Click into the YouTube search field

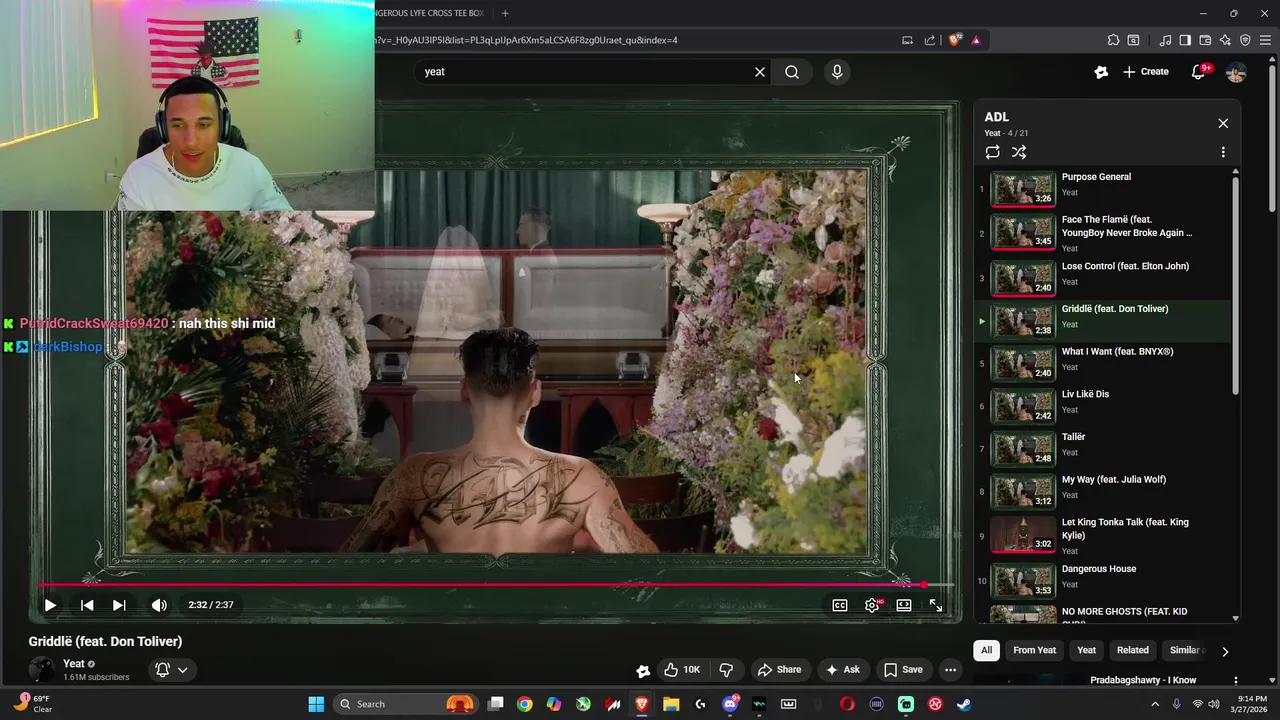[x=590, y=72]
